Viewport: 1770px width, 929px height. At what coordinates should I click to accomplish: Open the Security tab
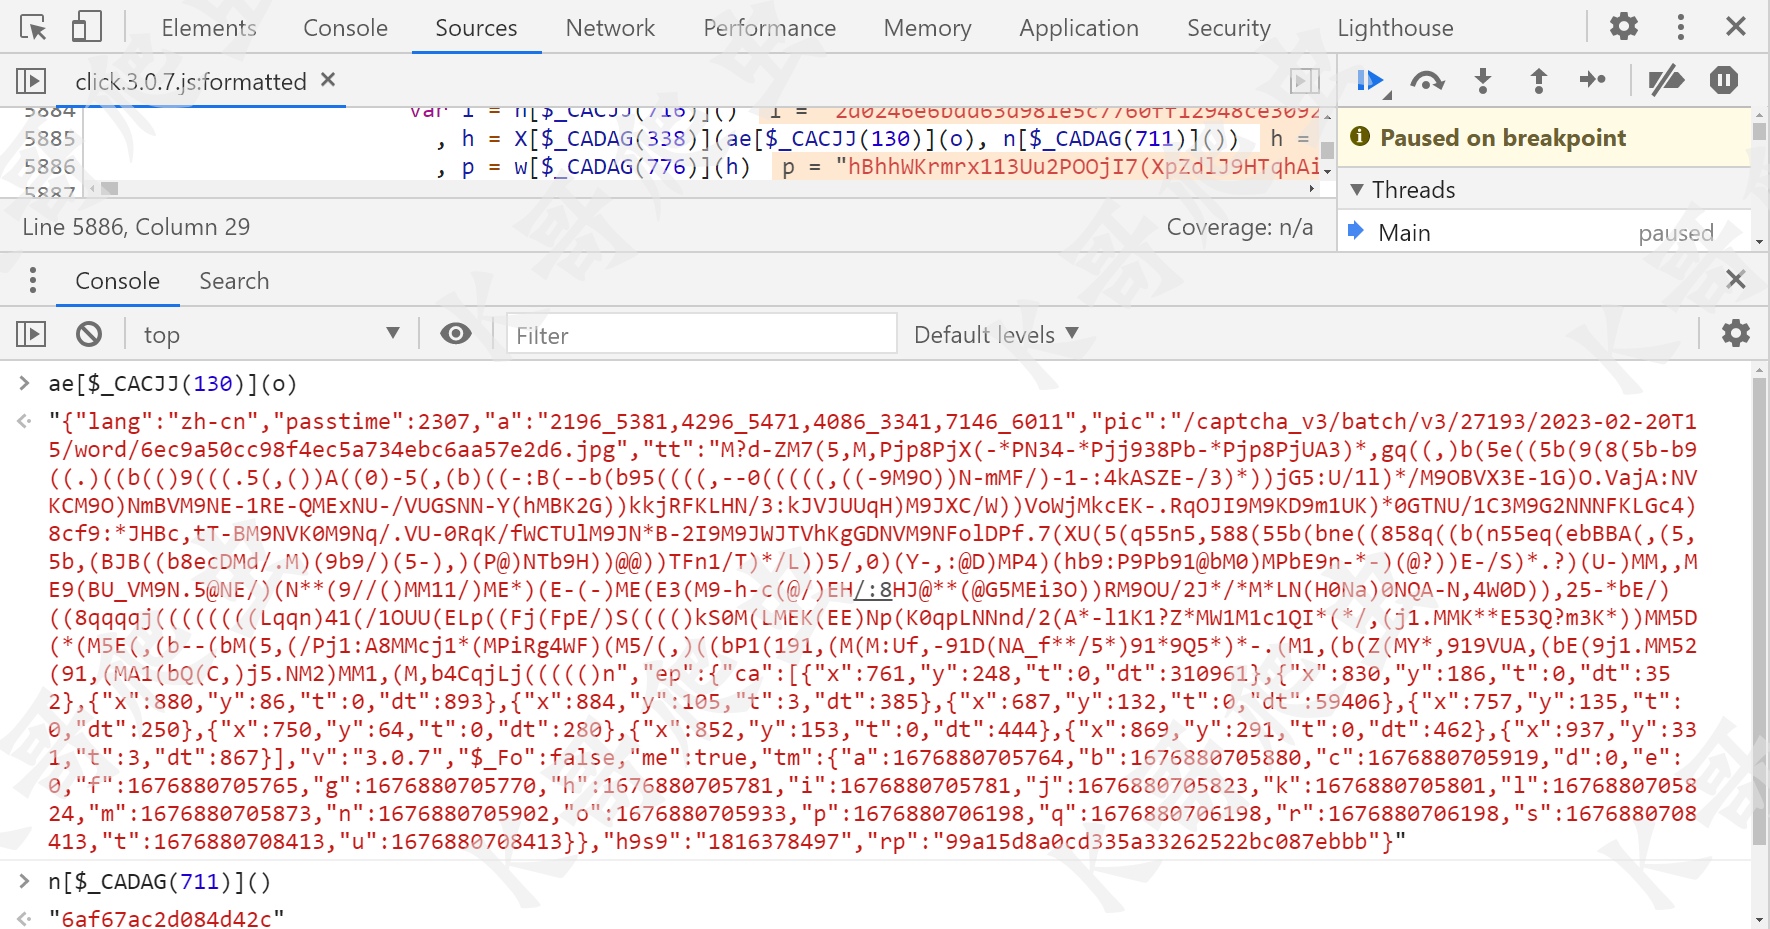(x=1228, y=28)
